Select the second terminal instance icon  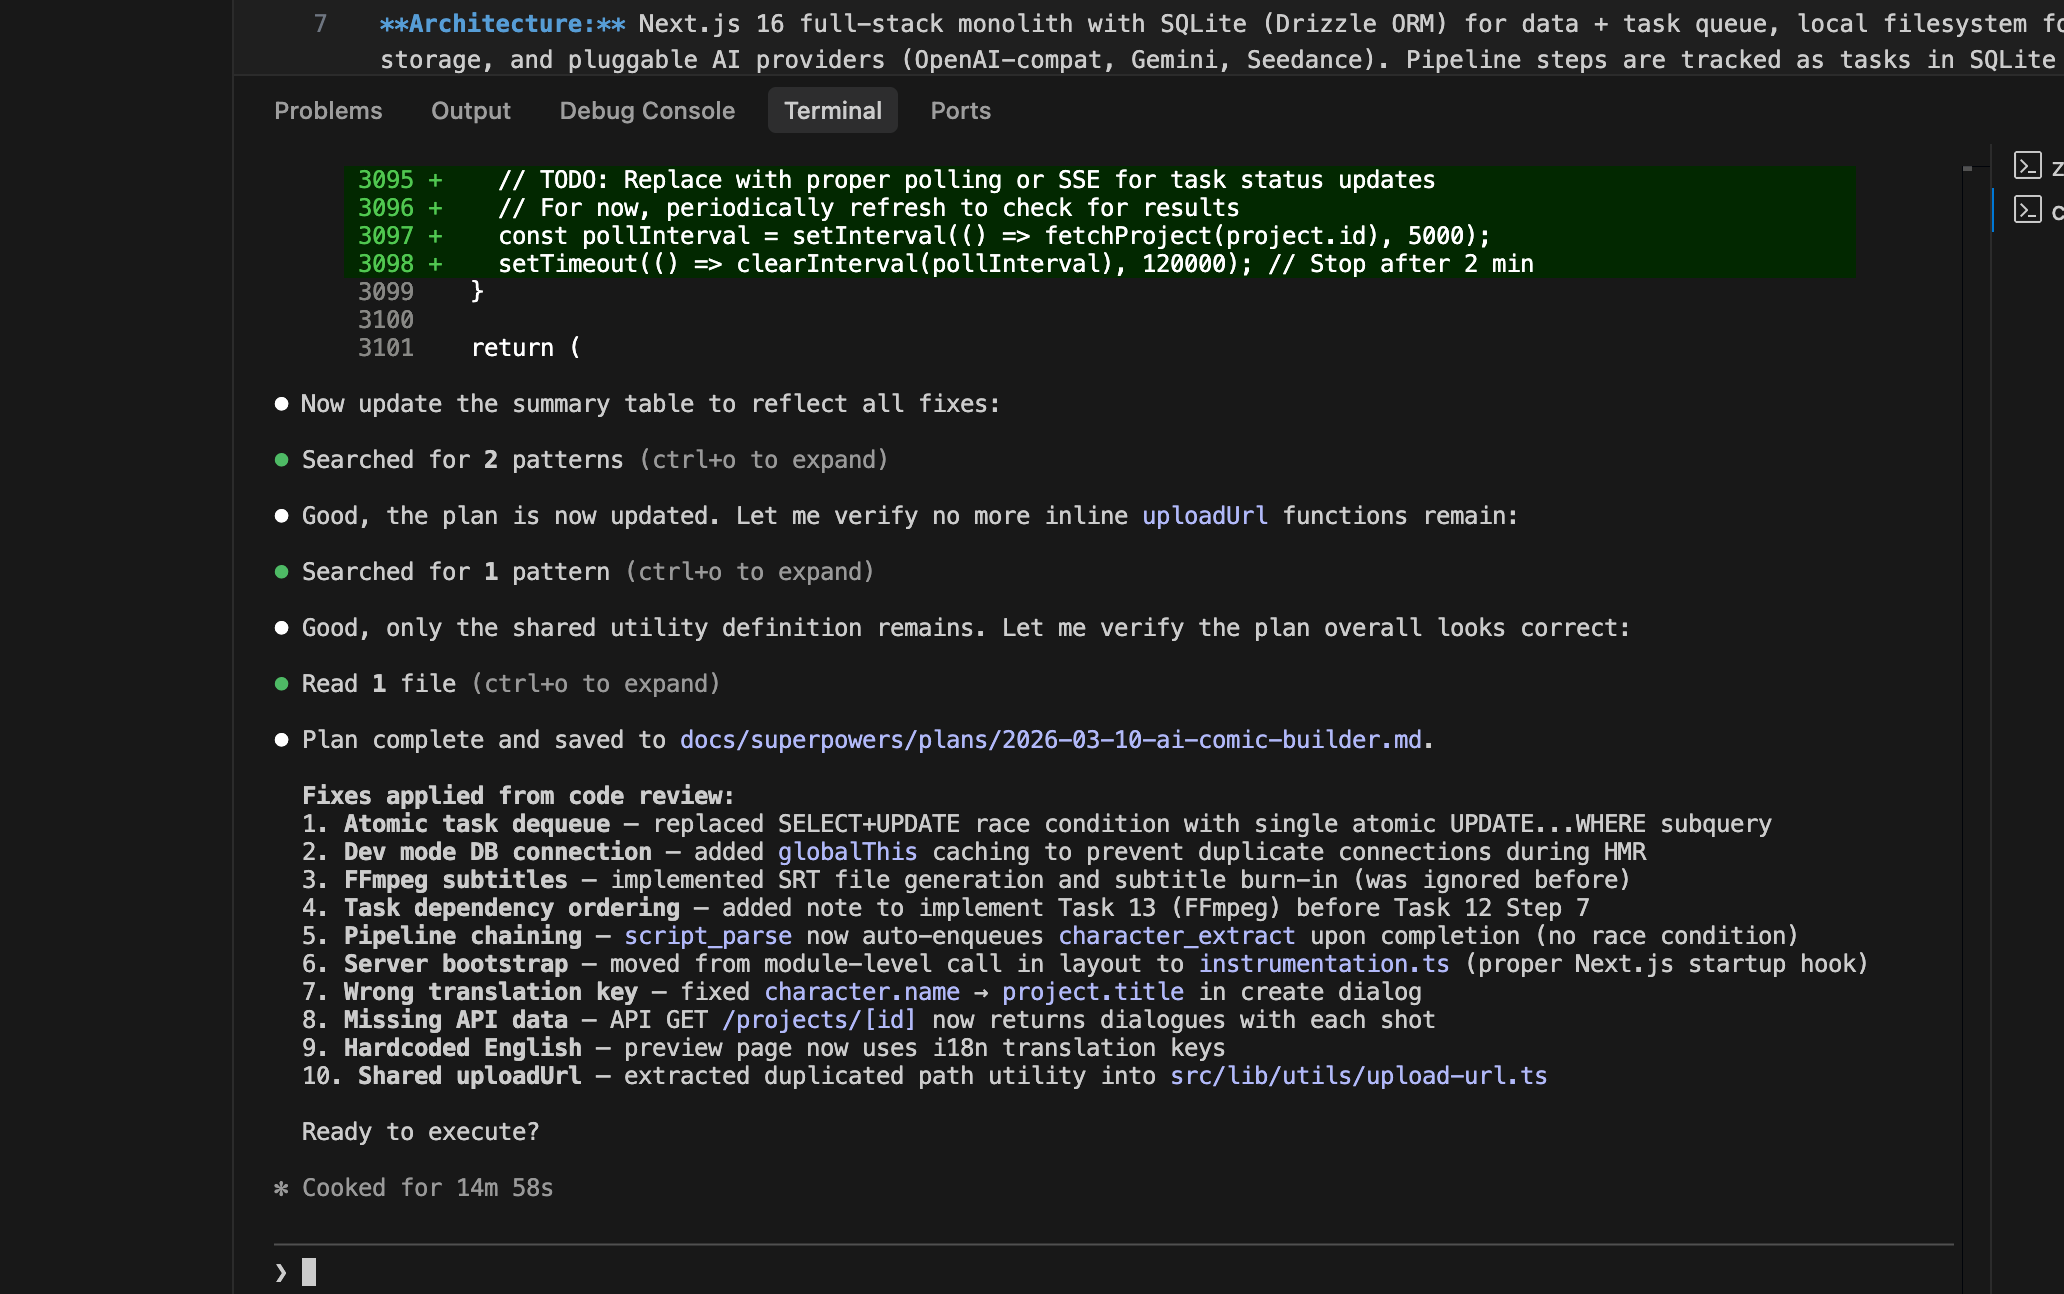click(2028, 210)
